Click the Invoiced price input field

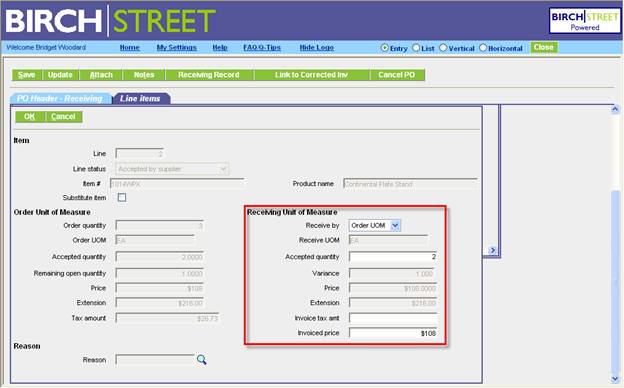point(393,333)
